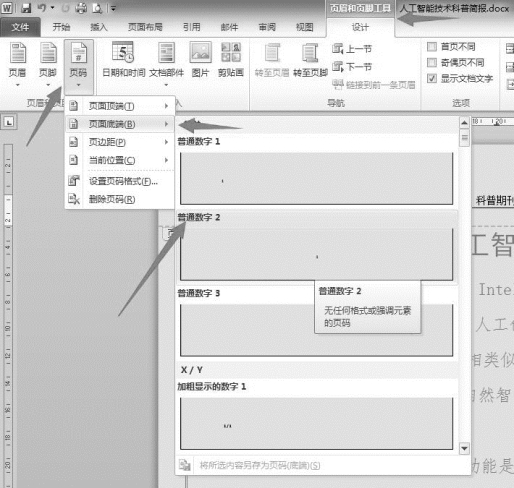
Task: Enable the 首页不同 checkbox
Action: click(432, 47)
